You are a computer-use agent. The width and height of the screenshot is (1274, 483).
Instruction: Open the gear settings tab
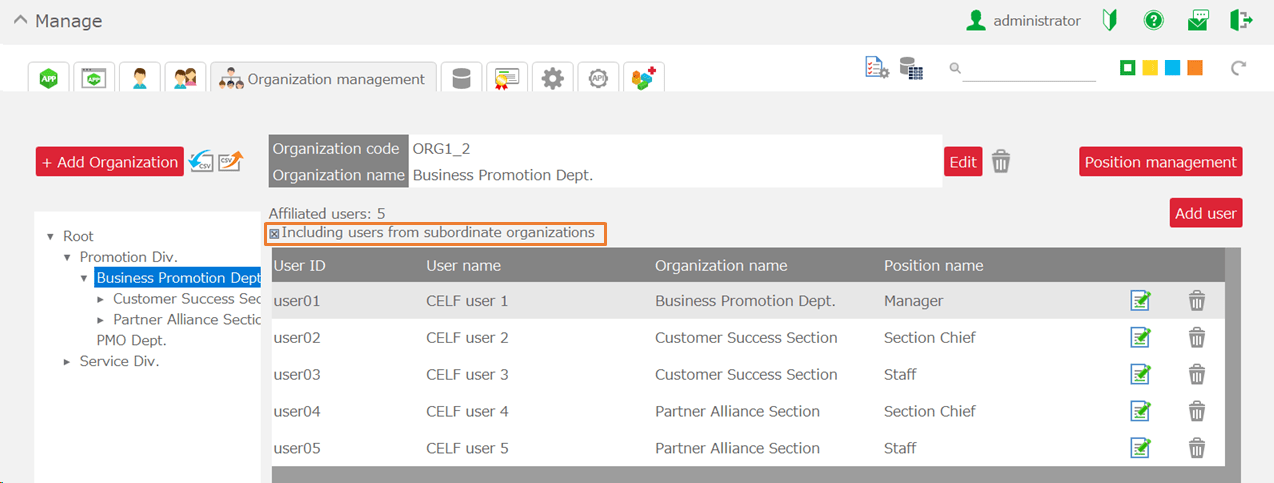coord(552,78)
